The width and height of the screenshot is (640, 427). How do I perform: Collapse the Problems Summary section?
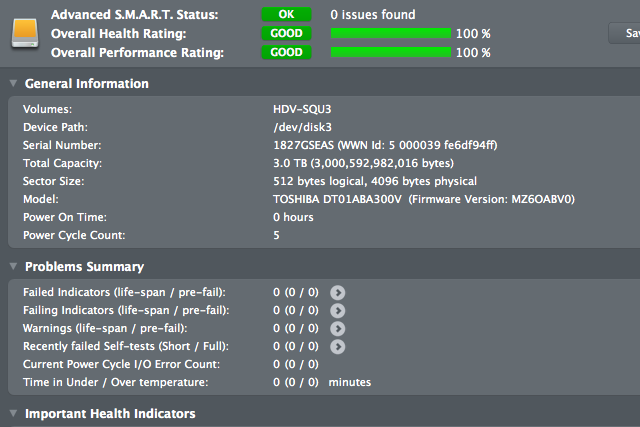[13, 267]
